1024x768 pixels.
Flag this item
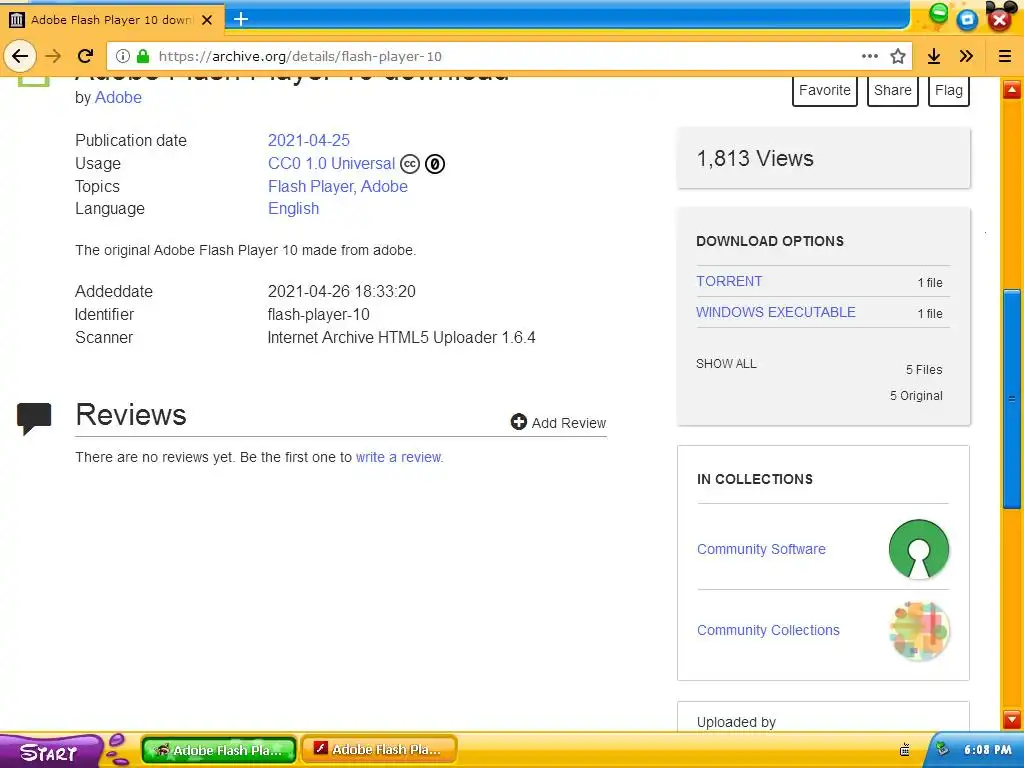tap(949, 91)
